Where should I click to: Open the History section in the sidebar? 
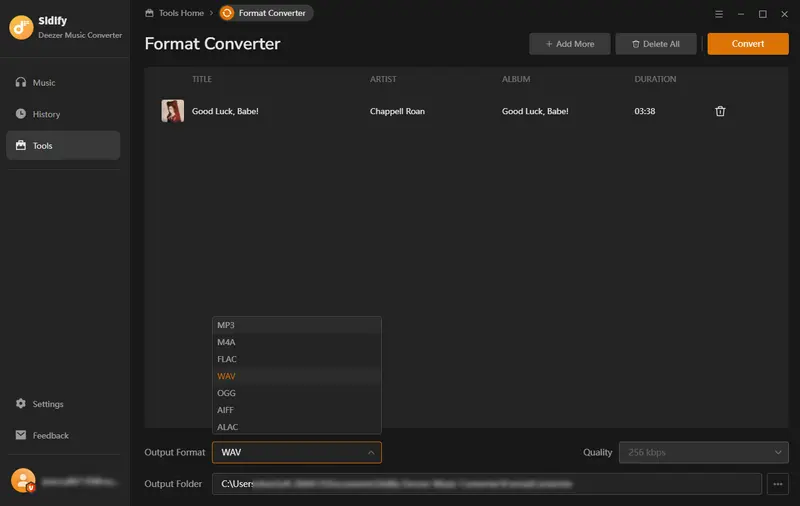[63, 114]
